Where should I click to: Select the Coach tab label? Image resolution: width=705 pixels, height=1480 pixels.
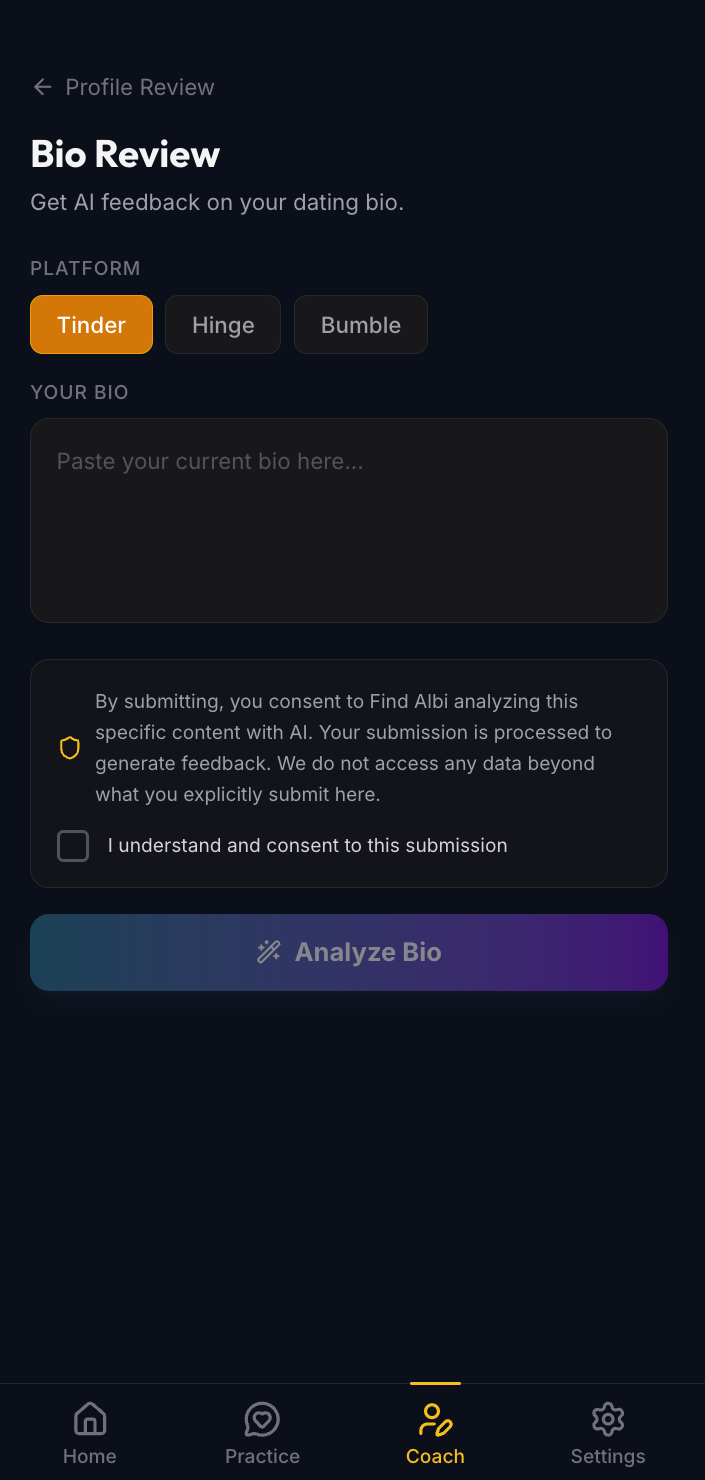435,1456
